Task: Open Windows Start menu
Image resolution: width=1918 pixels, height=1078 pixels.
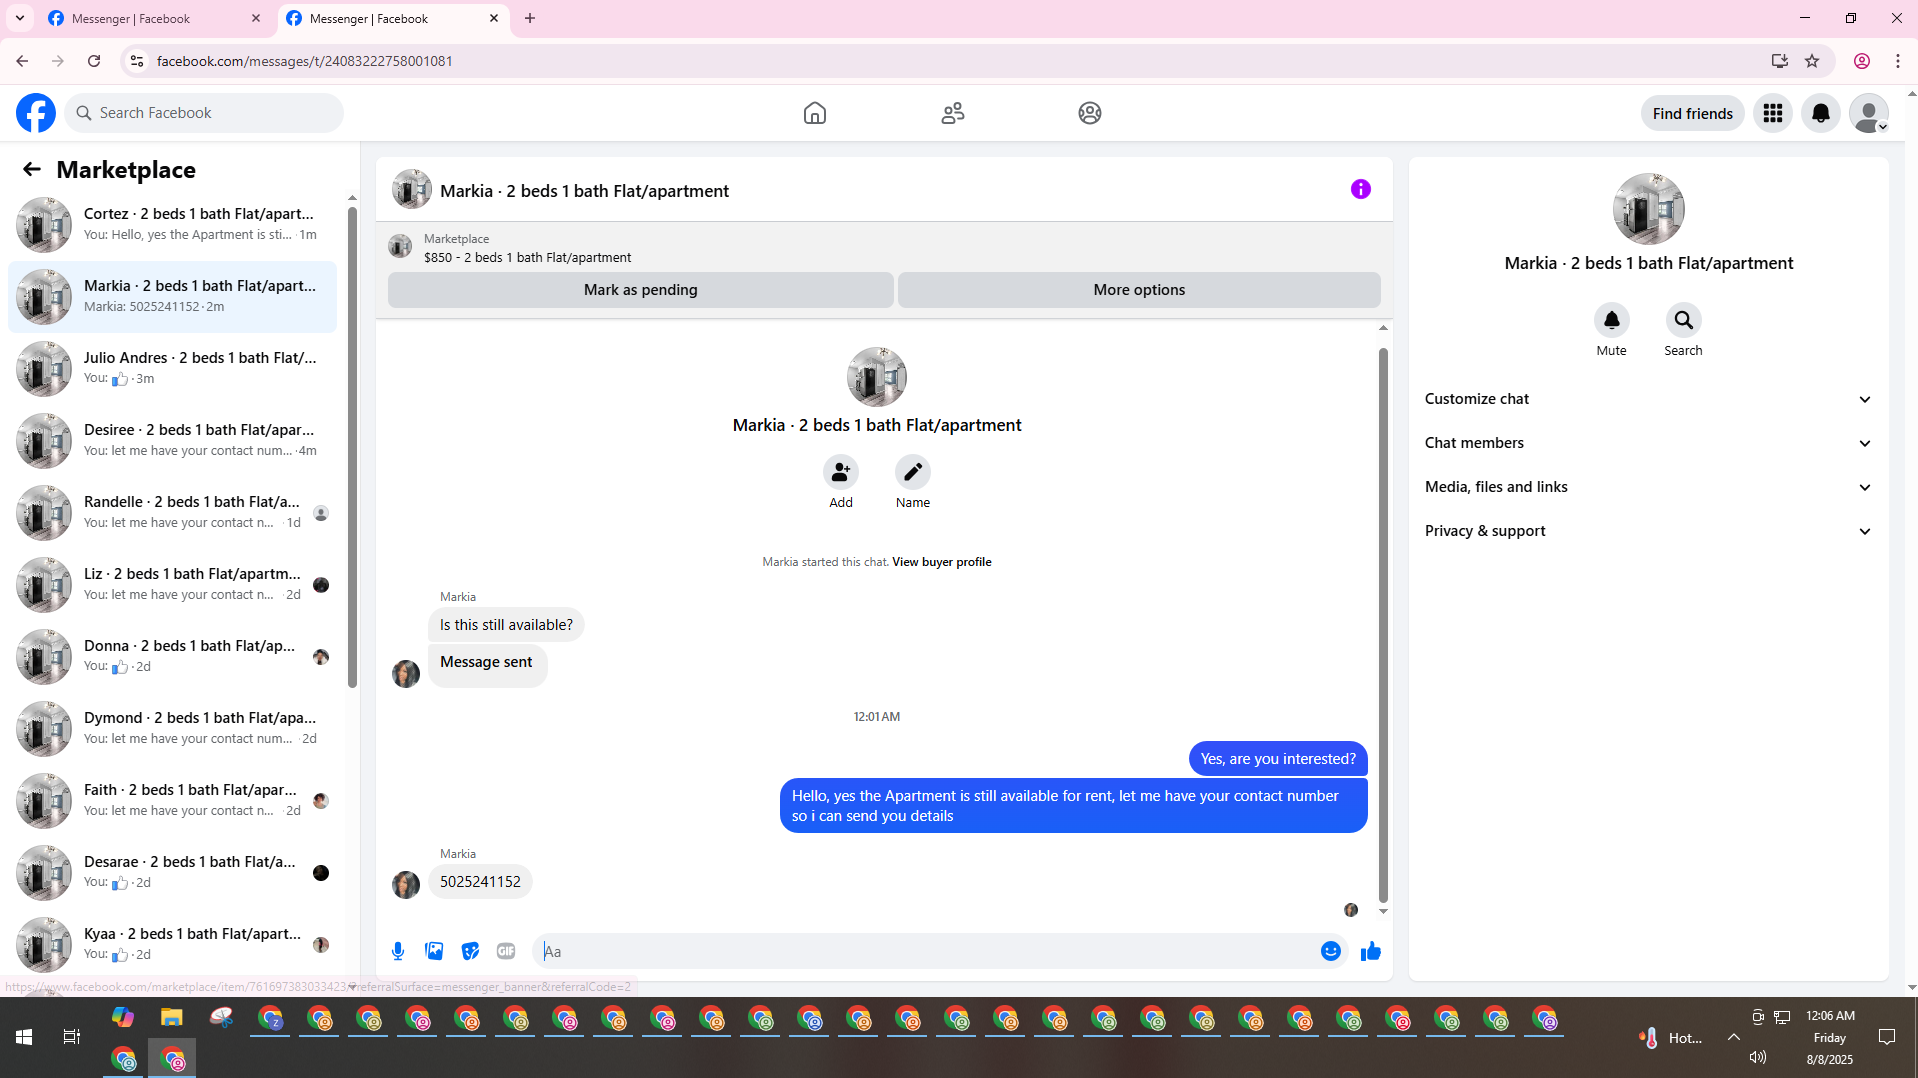Action: [x=24, y=1037]
